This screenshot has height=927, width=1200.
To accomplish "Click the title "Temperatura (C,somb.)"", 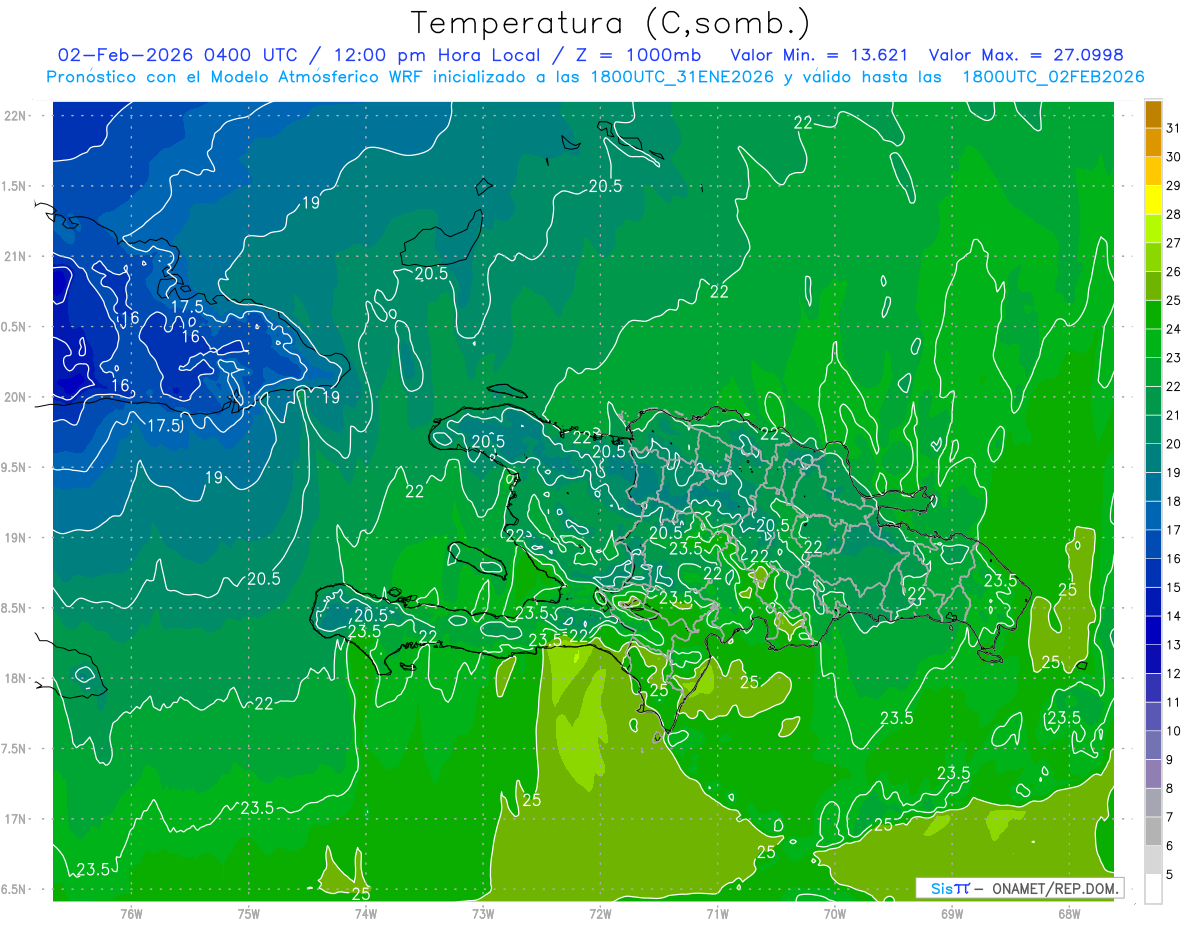I will click(611, 24).
